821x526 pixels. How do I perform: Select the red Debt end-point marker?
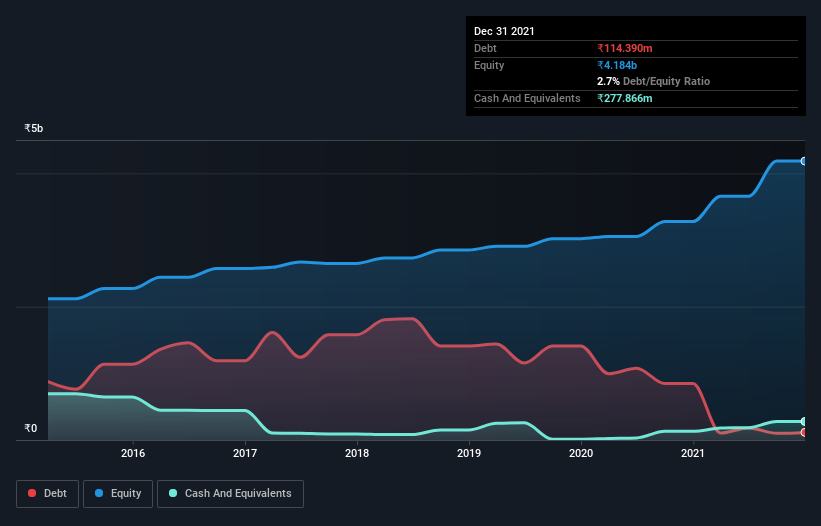[x=804, y=432]
